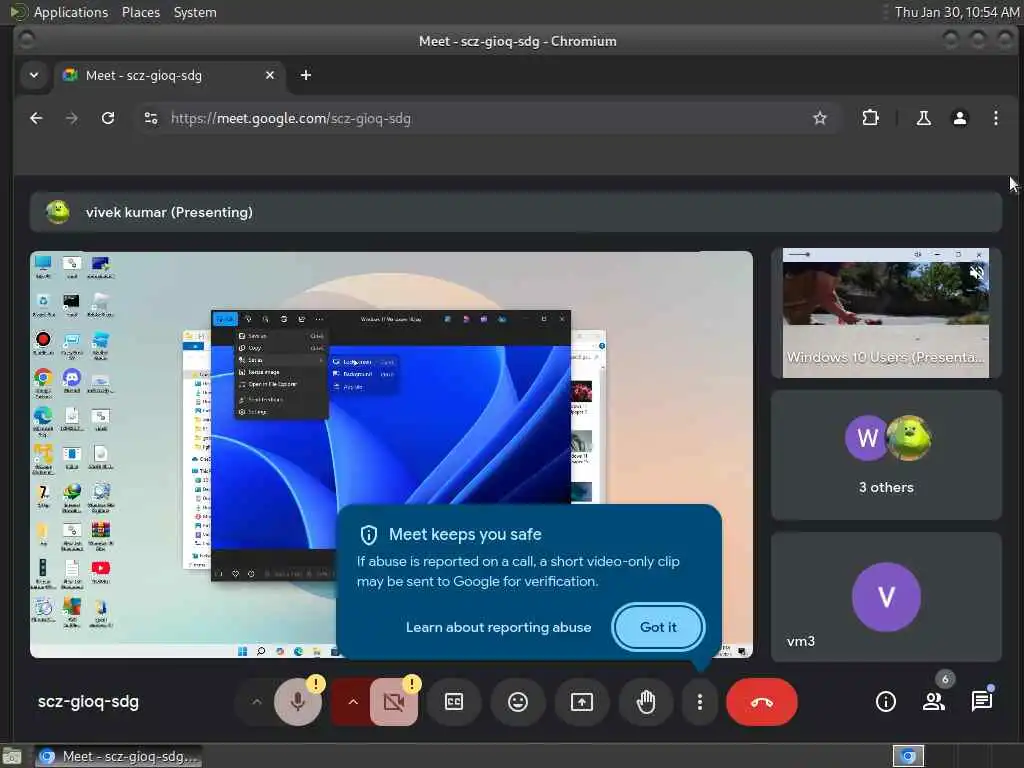Open a new browser tab

(x=306, y=75)
